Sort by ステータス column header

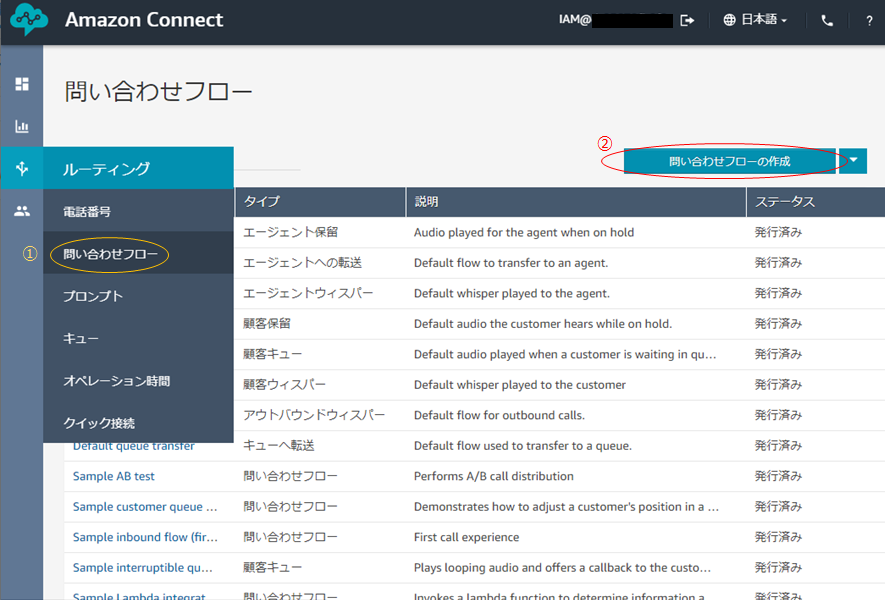click(816, 202)
